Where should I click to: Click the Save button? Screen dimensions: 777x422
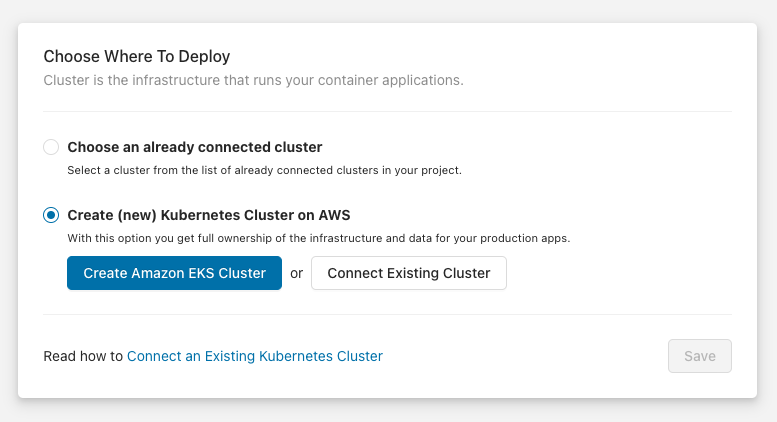click(700, 356)
